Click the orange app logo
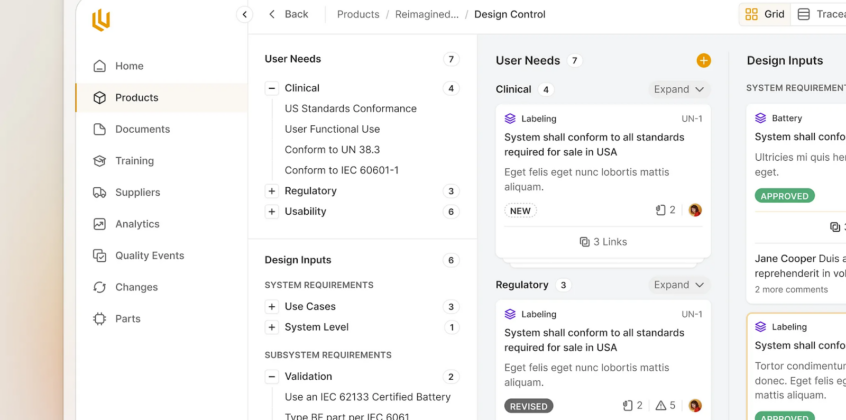 101,20
